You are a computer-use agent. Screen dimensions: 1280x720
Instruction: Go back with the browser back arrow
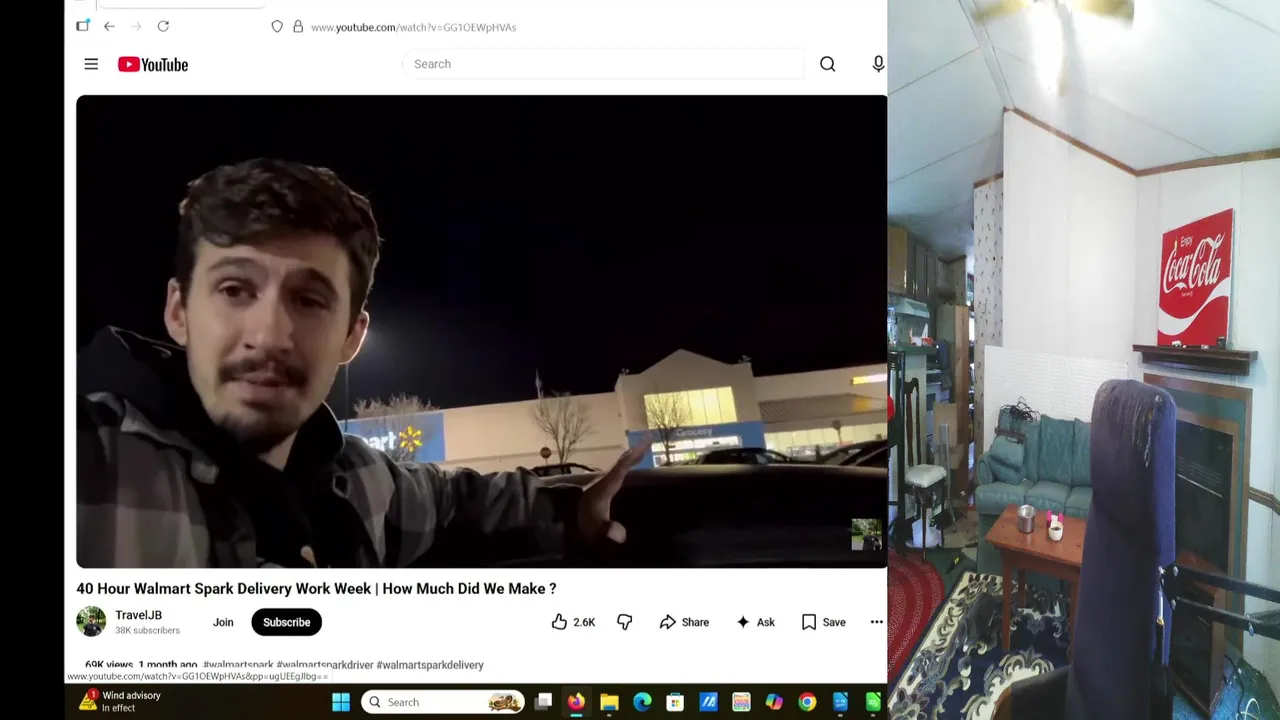[x=109, y=26]
